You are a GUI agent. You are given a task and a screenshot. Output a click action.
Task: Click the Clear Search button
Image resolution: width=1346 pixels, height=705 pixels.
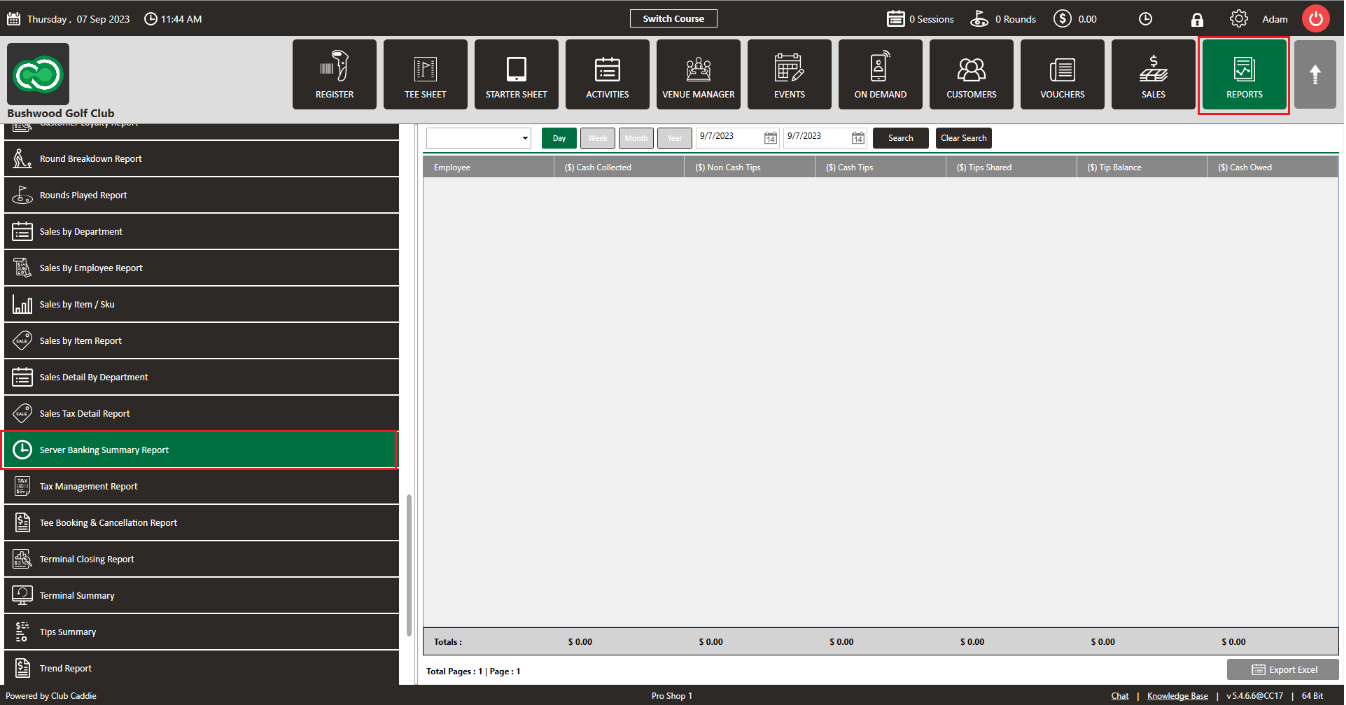point(964,138)
